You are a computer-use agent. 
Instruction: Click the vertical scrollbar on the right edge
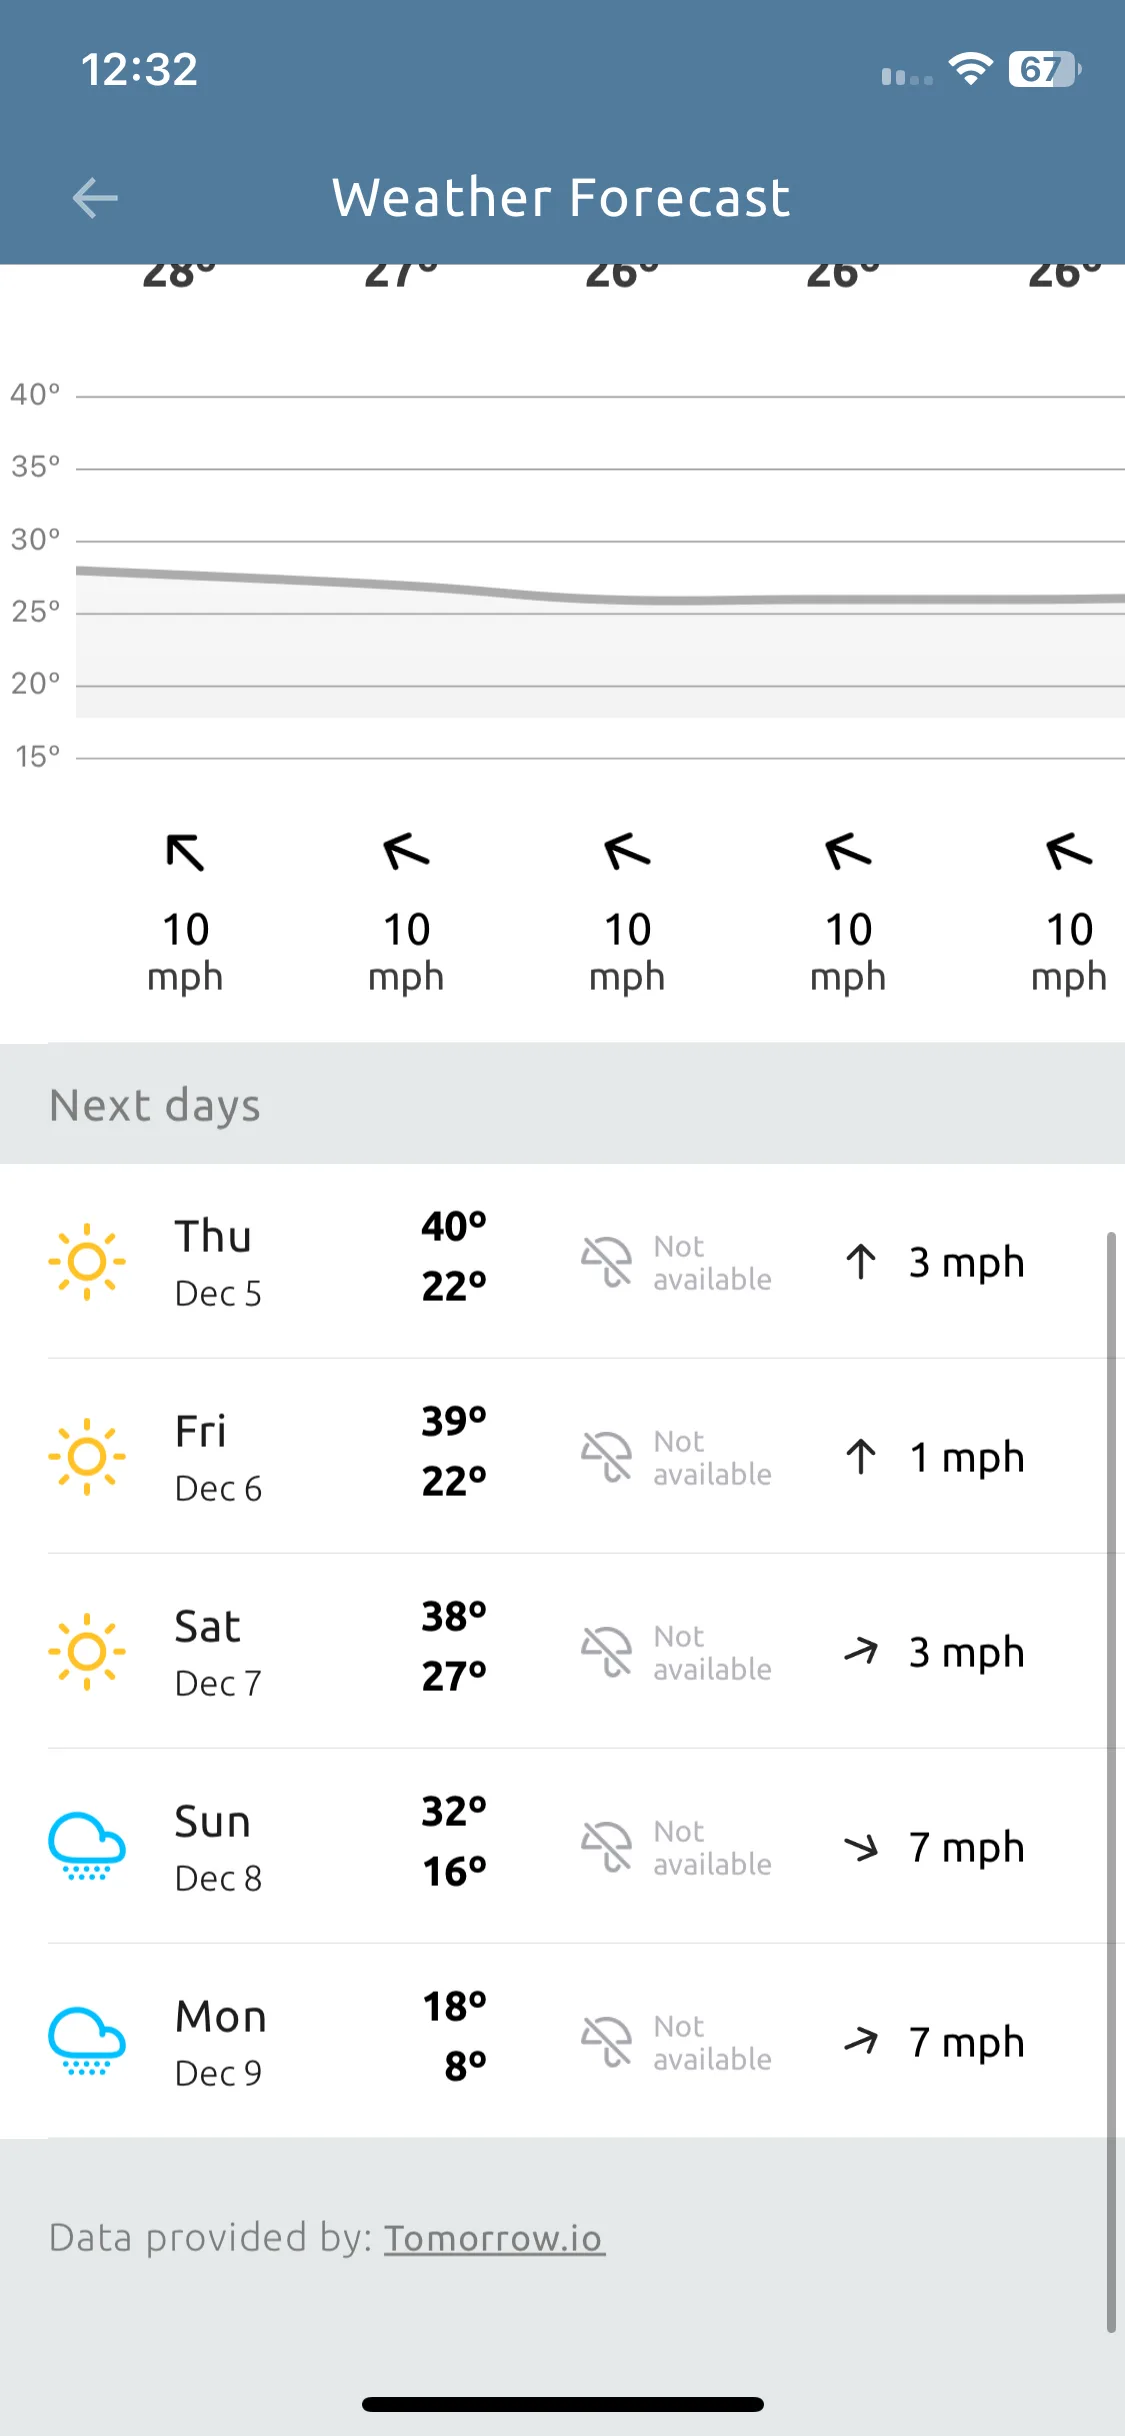[x=1111, y=1782]
